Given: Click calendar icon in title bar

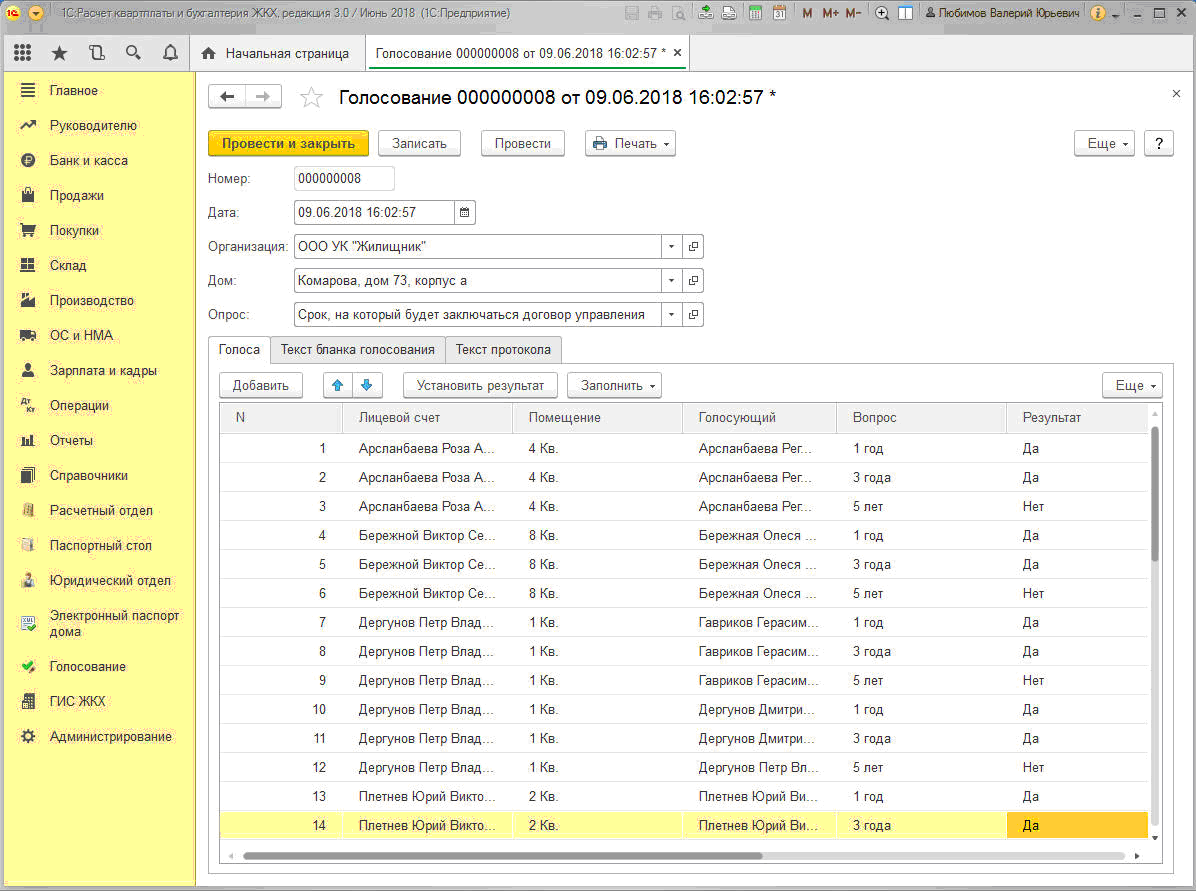Looking at the screenshot, I should pos(780,13).
